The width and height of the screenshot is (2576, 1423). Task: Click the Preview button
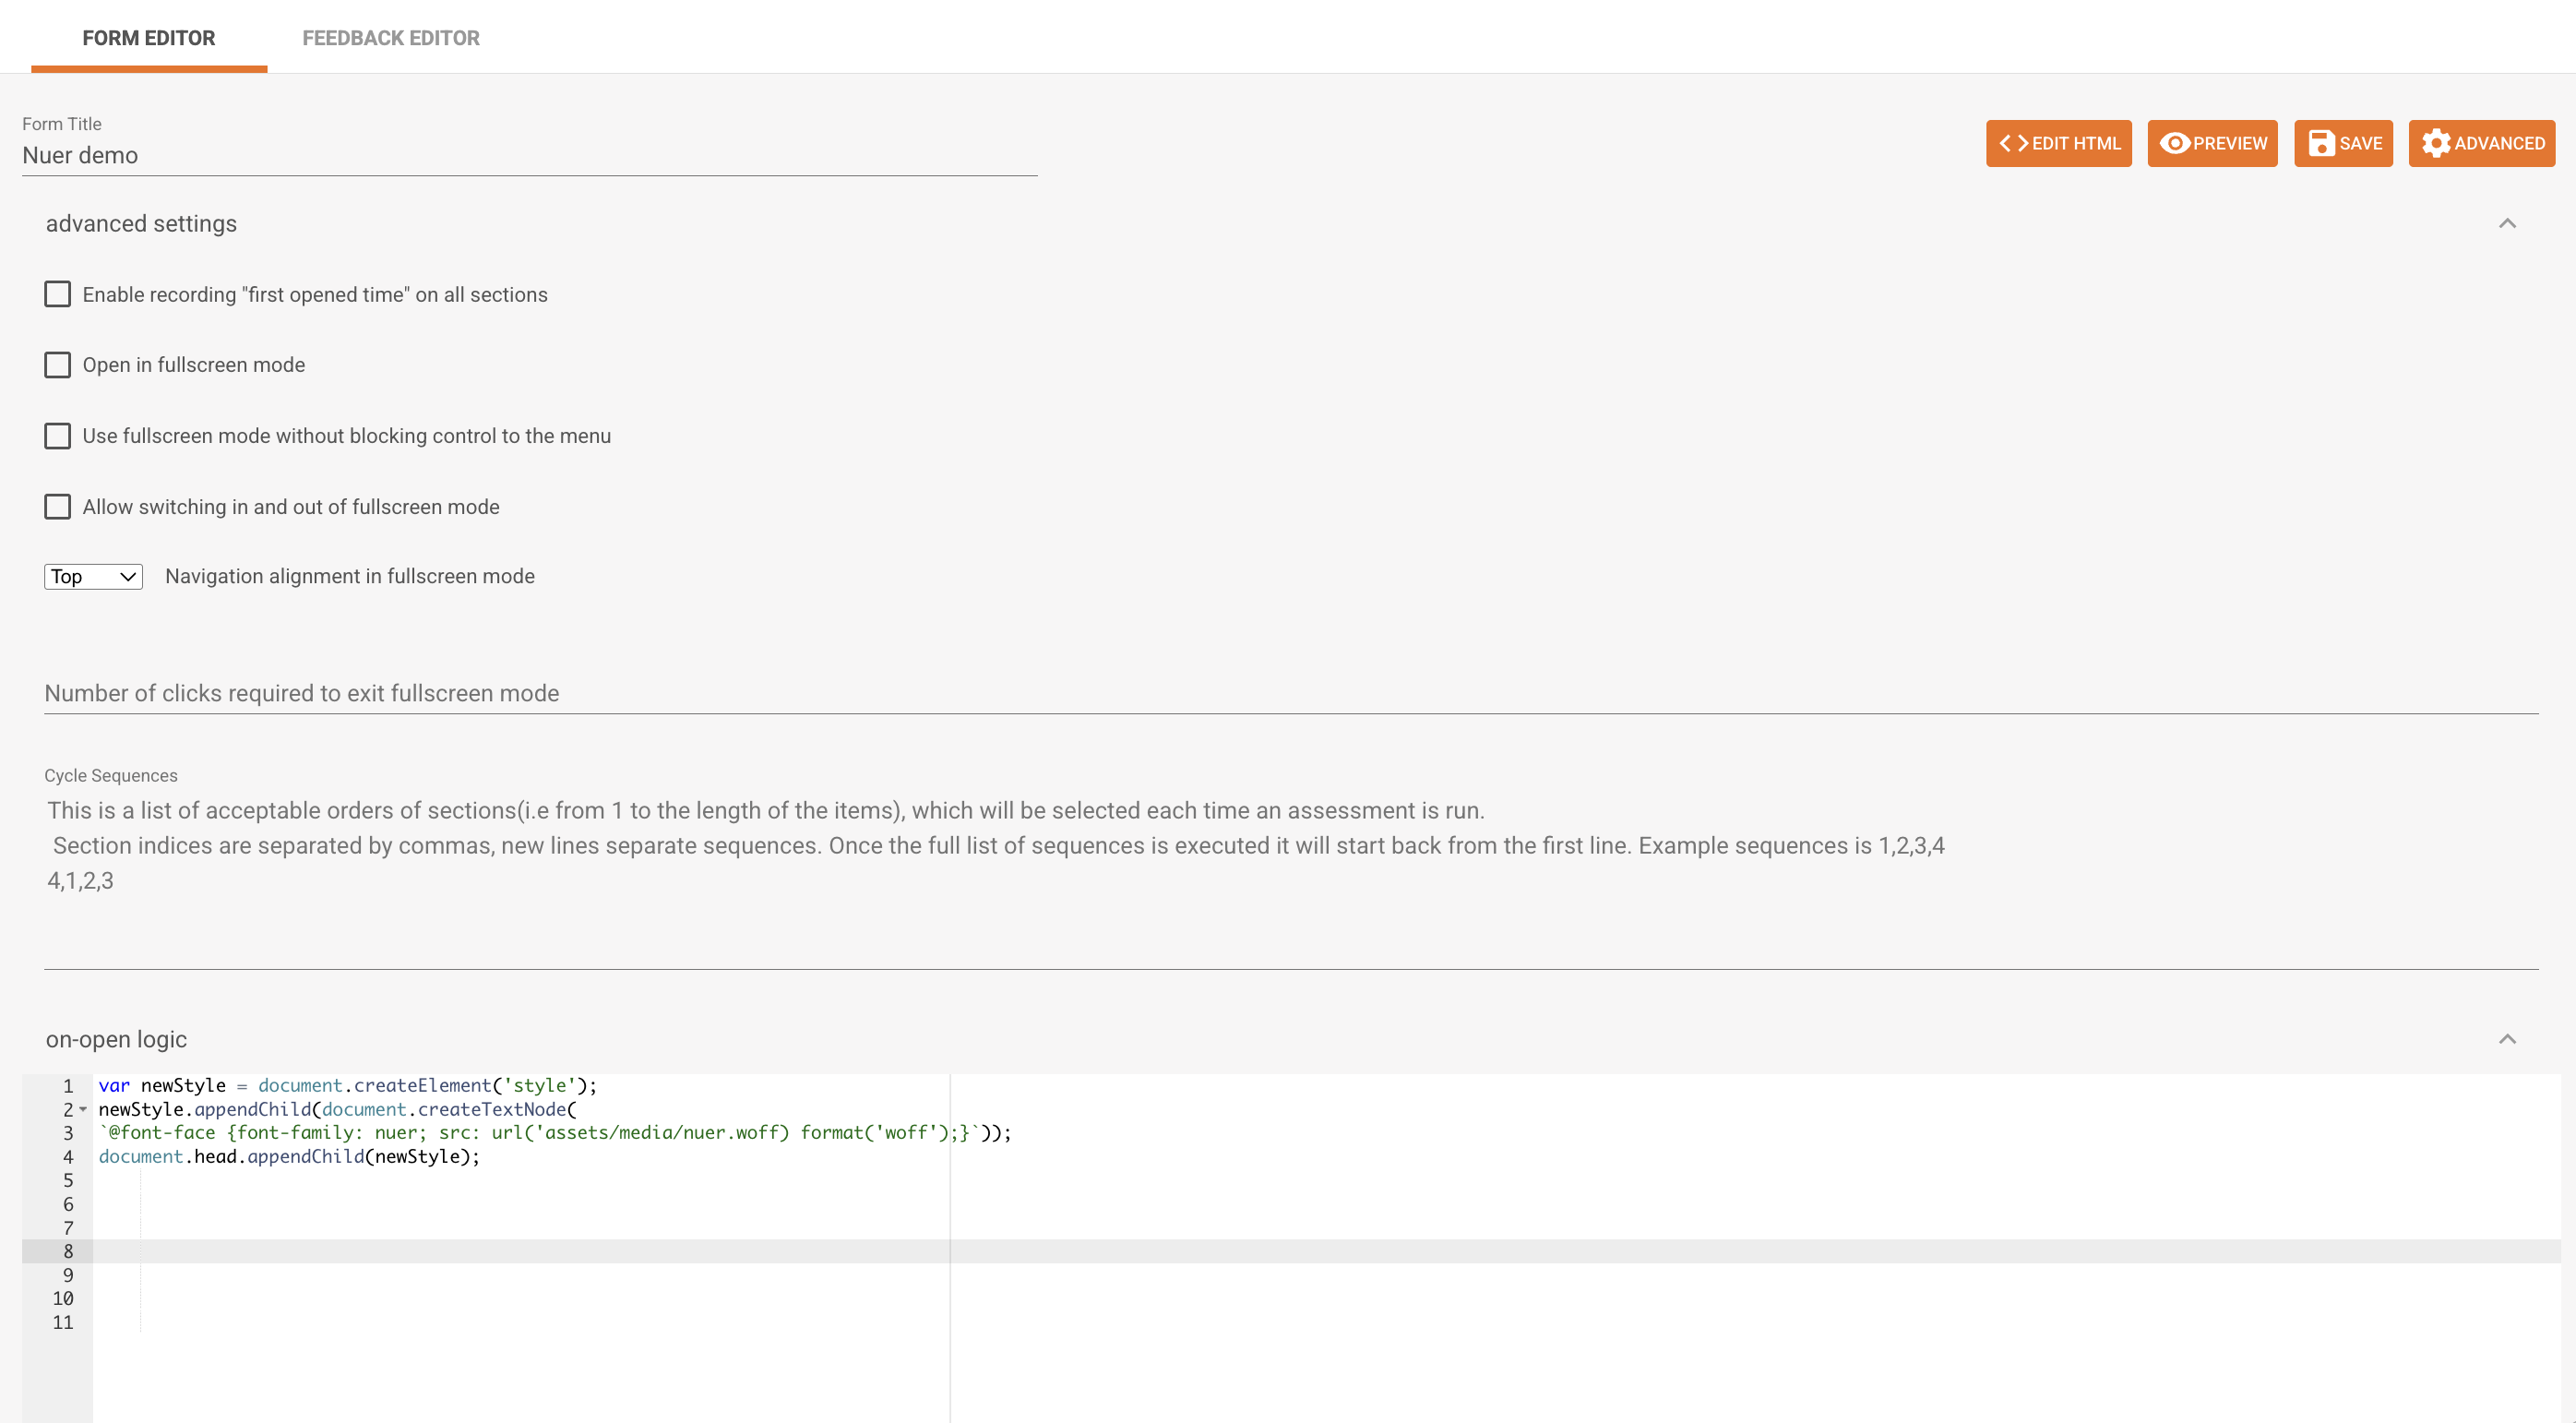(2212, 143)
